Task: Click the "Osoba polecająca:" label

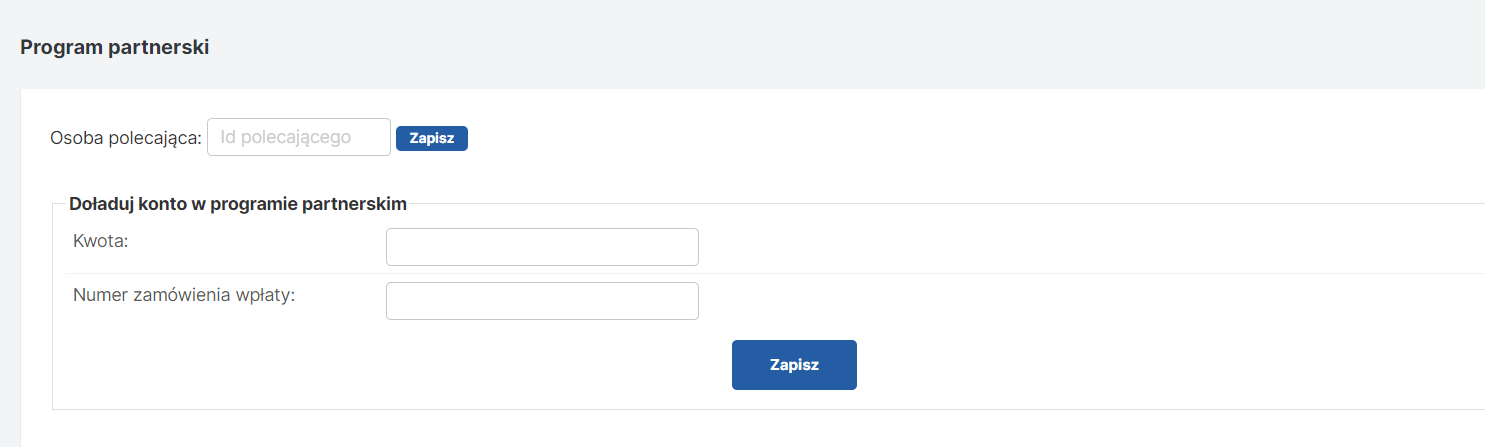Action: 126,138
